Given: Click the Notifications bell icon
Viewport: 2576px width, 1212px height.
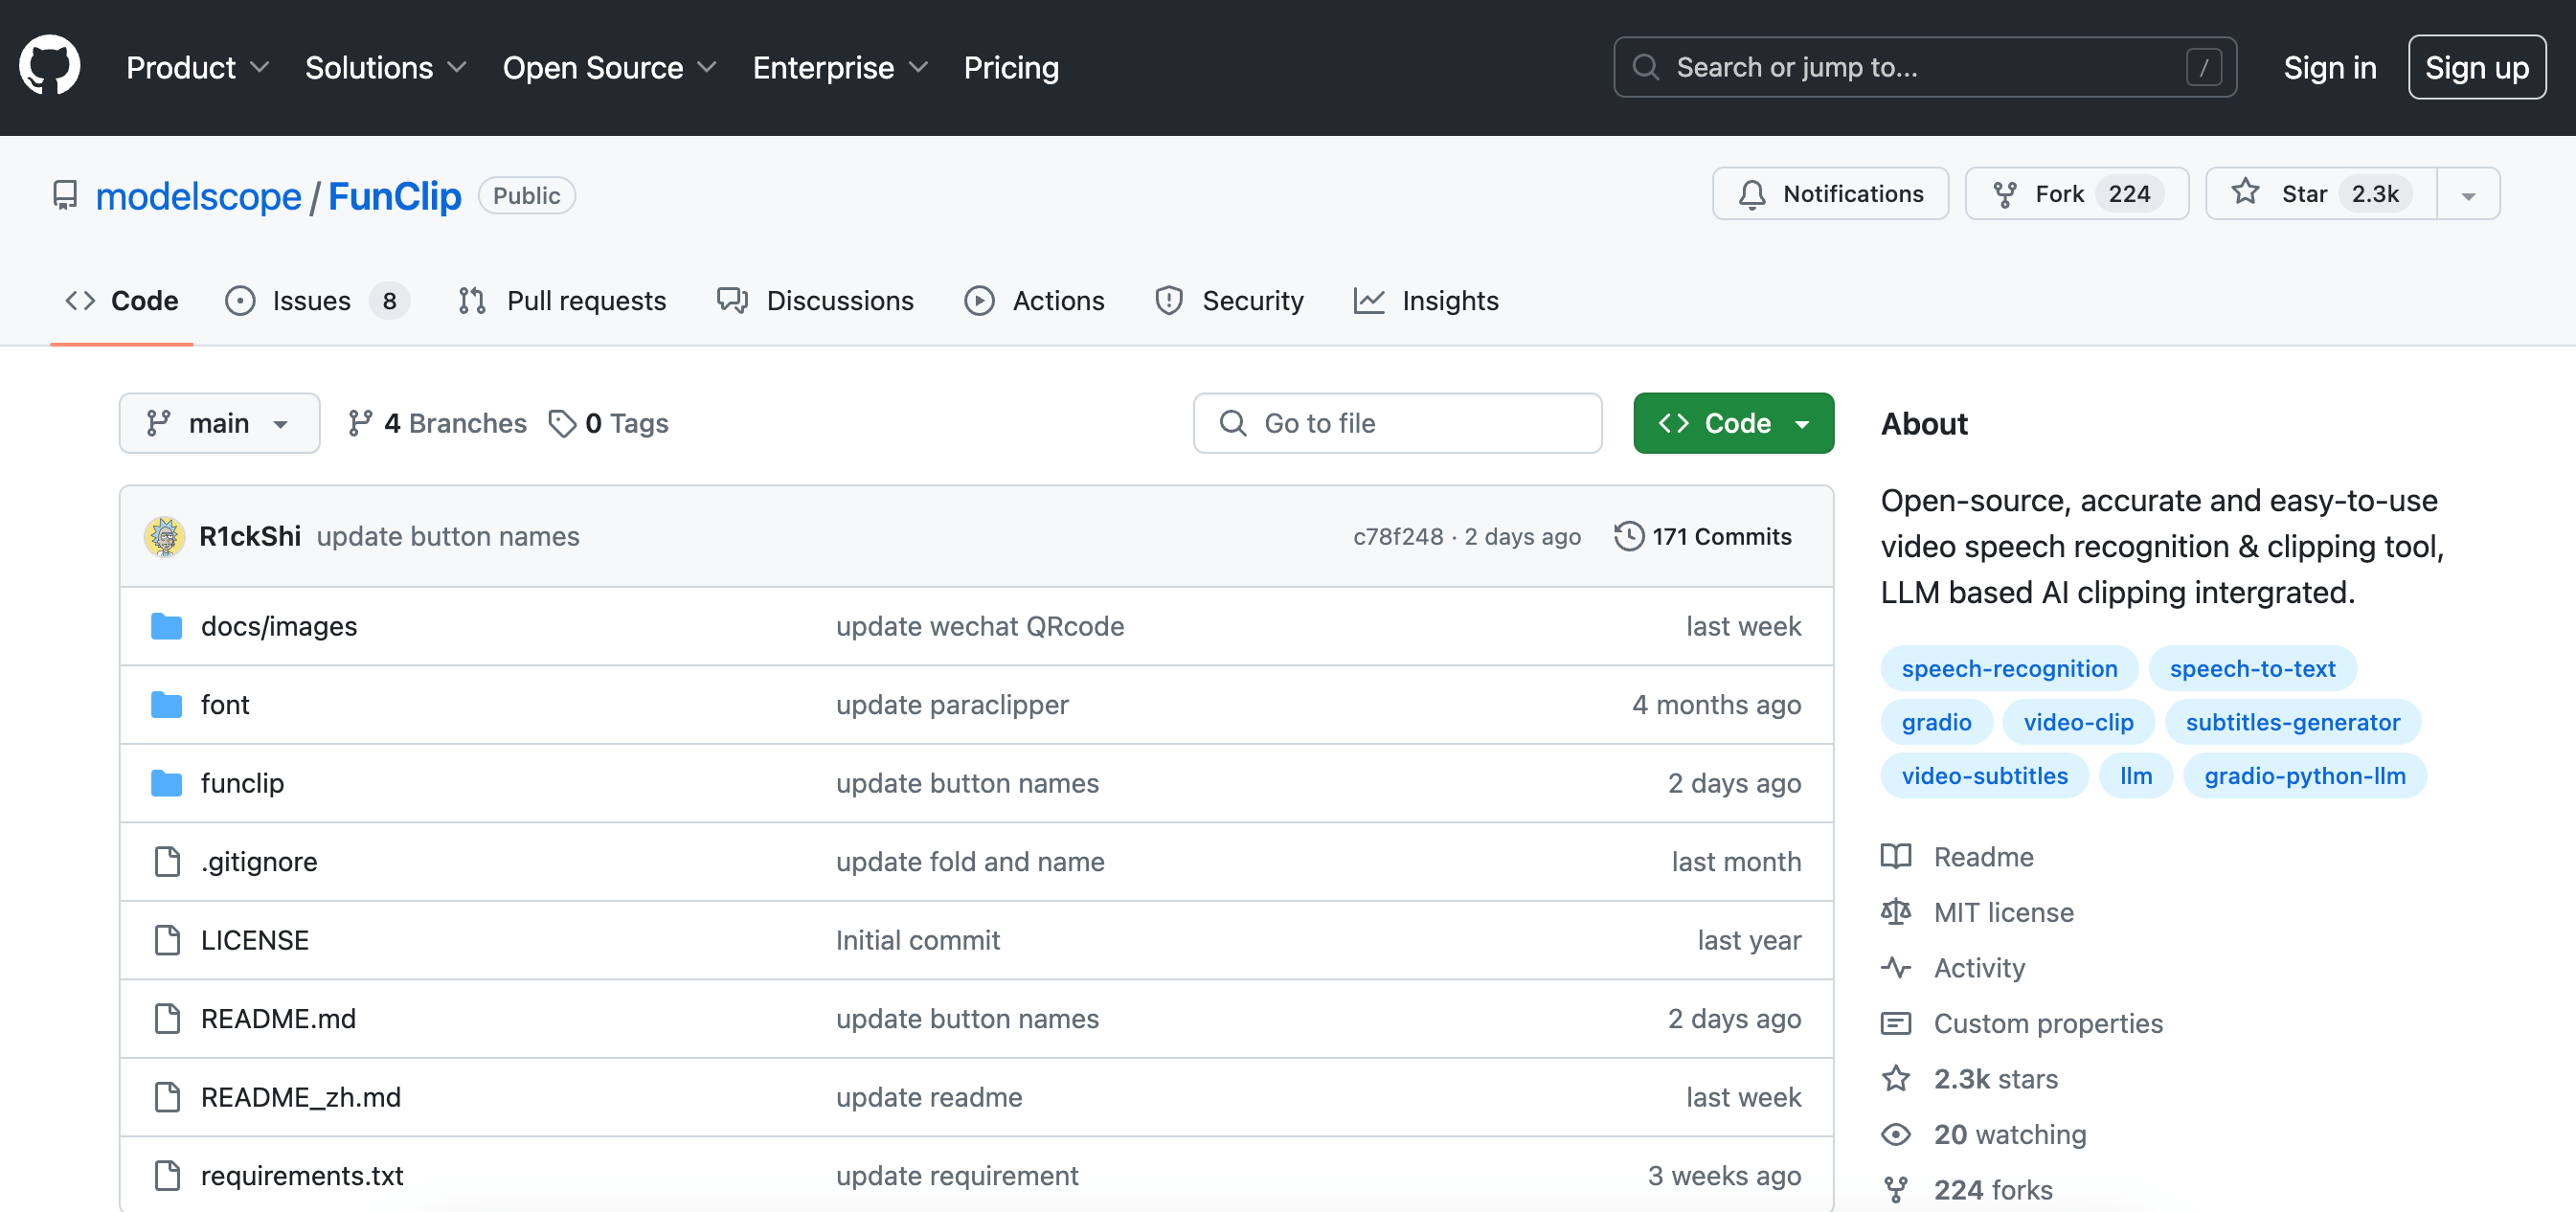Looking at the screenshot, I should coord(1751,194).
